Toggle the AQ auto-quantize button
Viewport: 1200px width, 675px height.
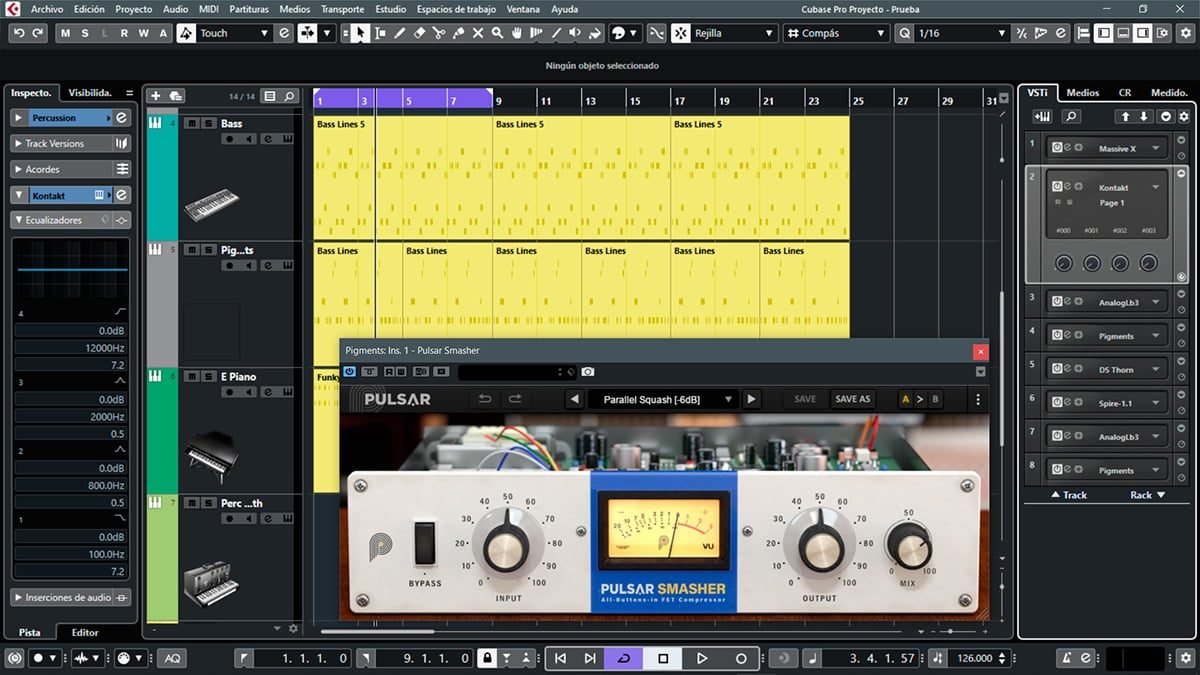(x=173, y=658)
